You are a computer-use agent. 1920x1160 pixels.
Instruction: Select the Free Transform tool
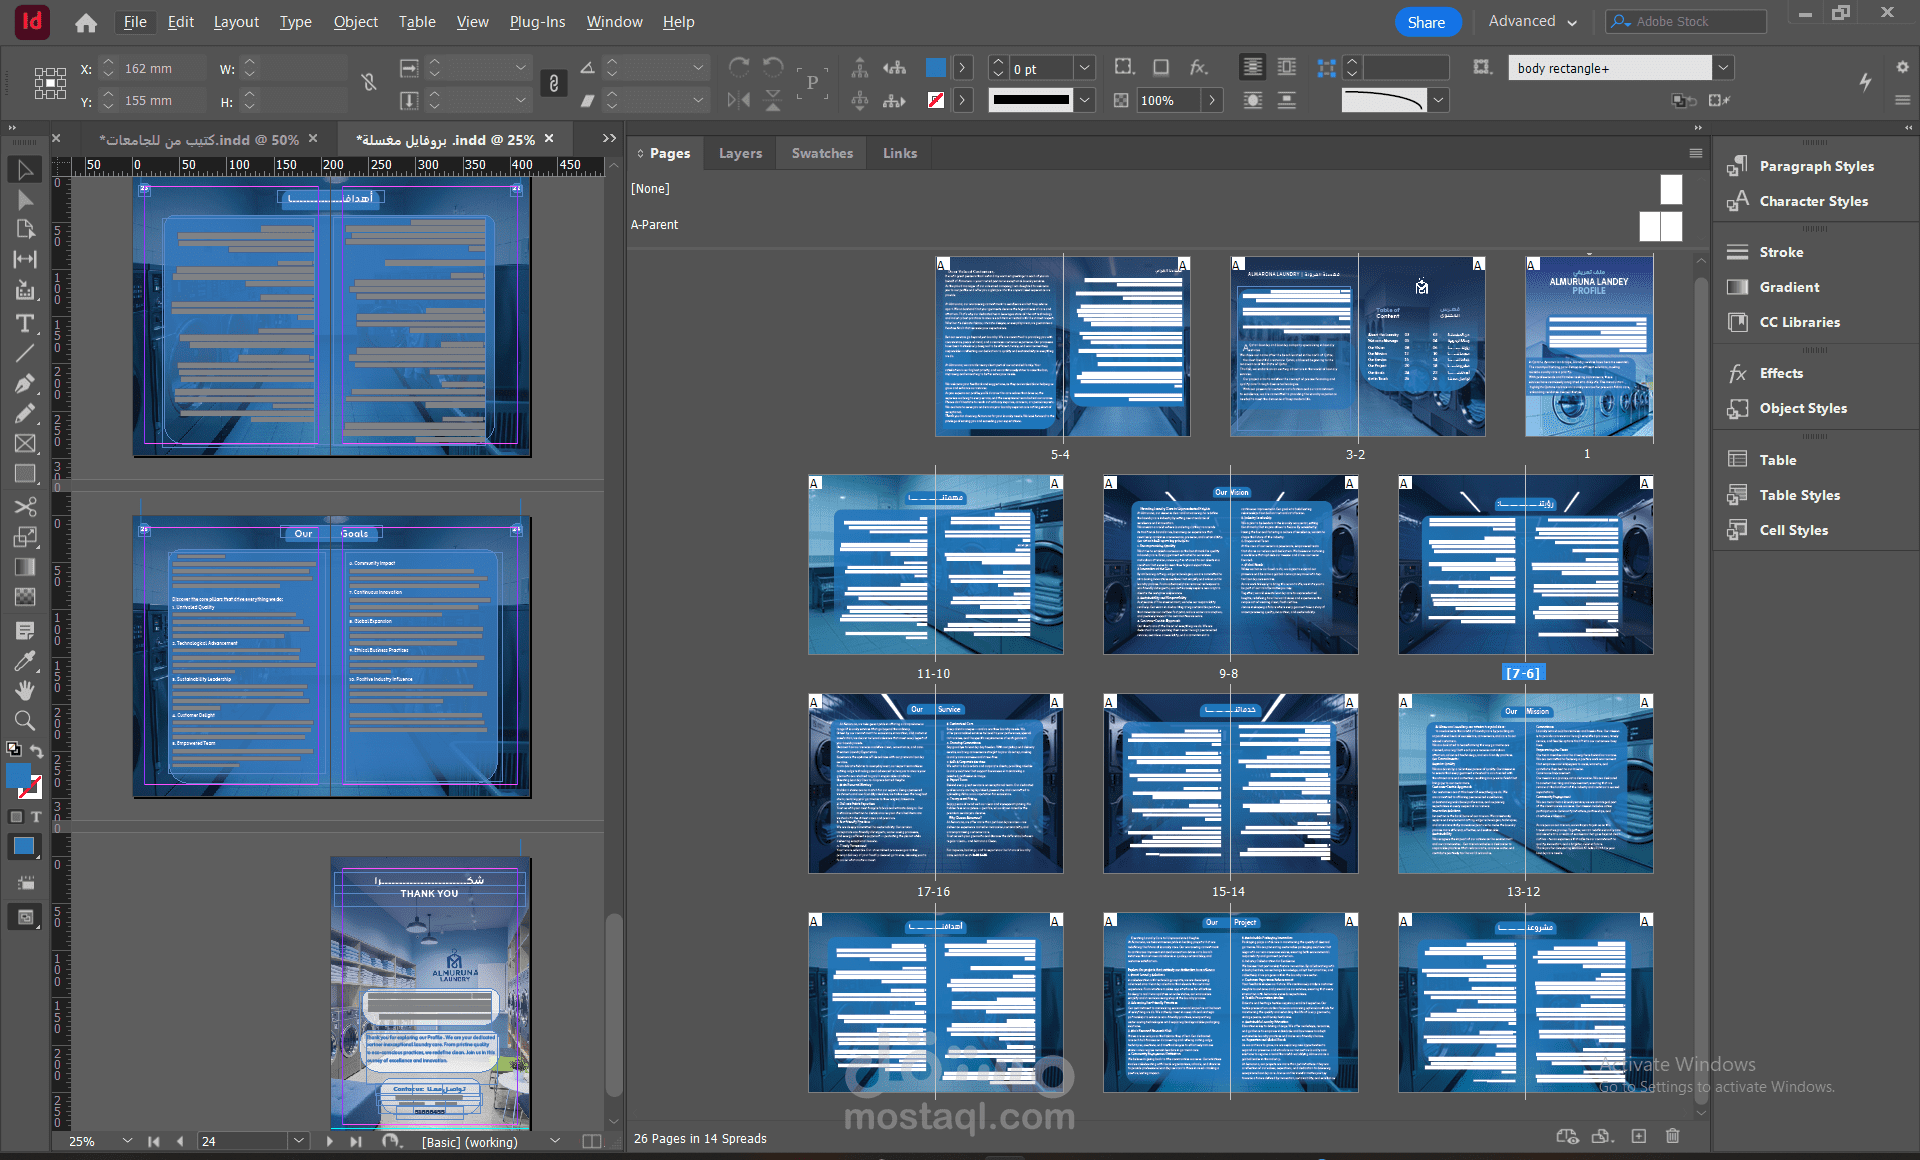(x=25, y=537)
